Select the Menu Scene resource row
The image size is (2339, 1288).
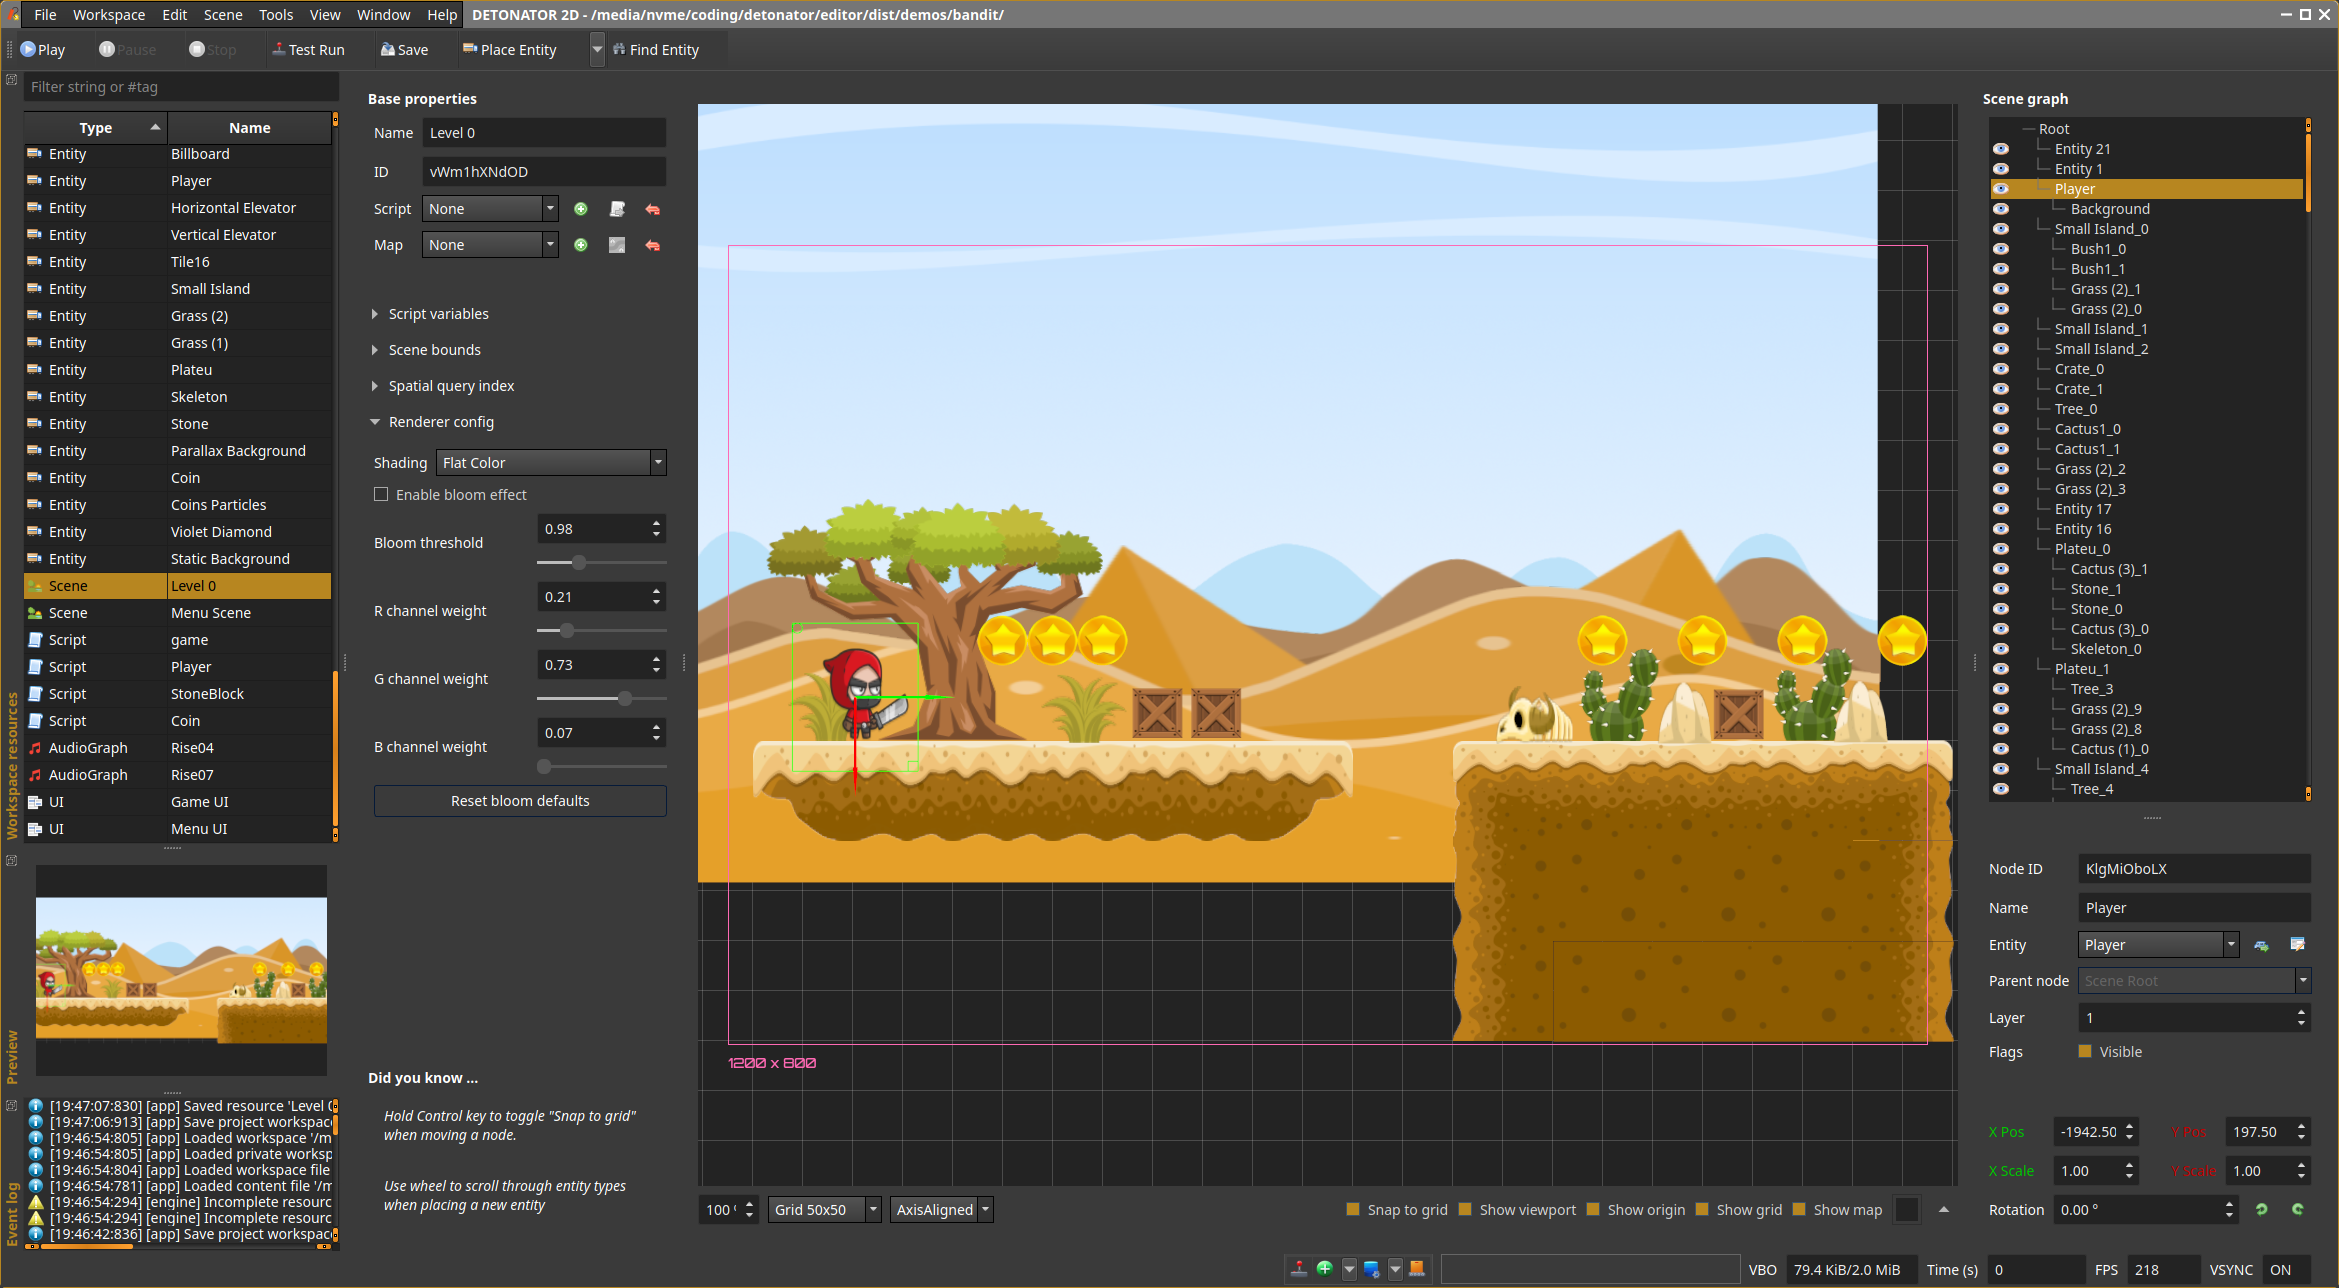[x=210, y=613]
